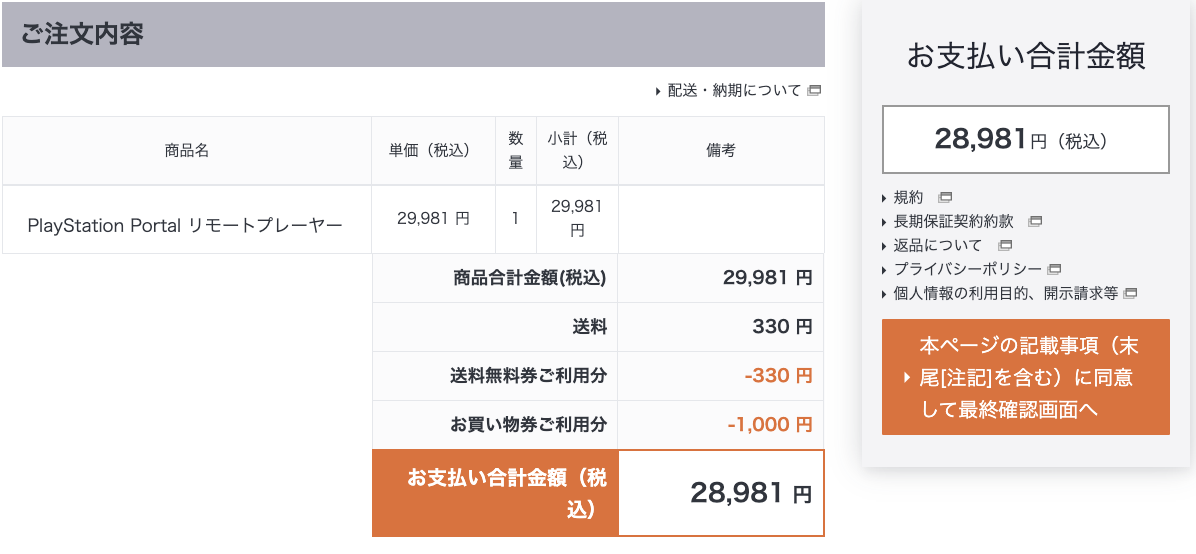
Task: Click the orange お支払い合計金額（税込） label cell
Action: (495, 494)
